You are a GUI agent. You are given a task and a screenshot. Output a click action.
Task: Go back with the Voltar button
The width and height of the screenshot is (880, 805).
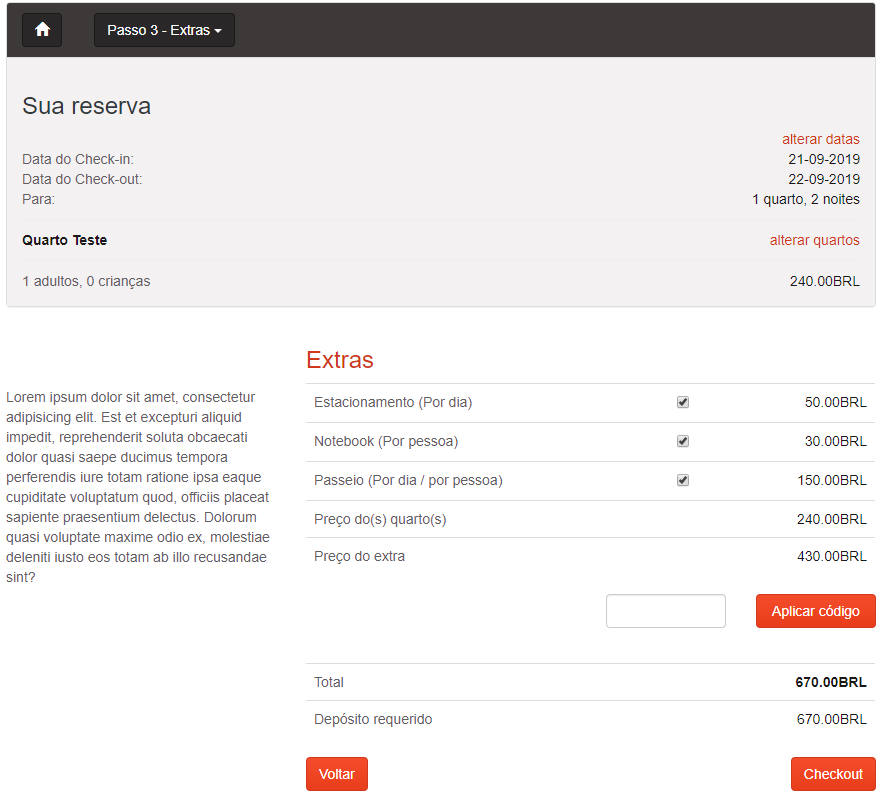(x=337, y=774)
